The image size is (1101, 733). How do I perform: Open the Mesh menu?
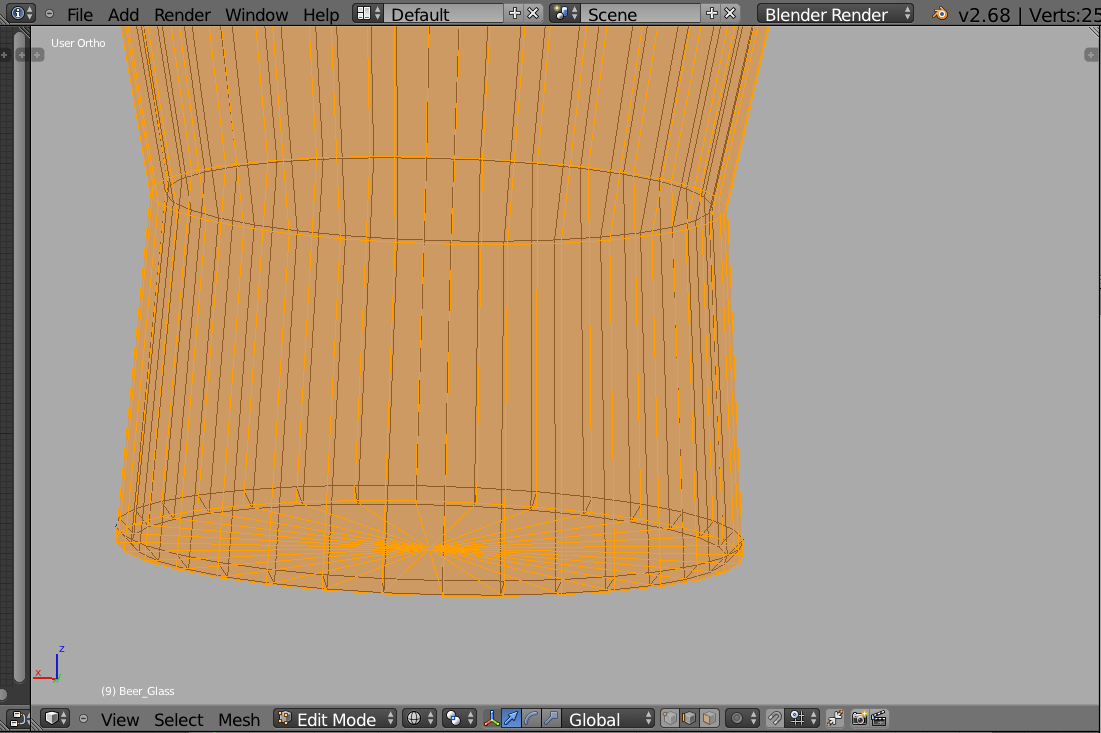238,718
